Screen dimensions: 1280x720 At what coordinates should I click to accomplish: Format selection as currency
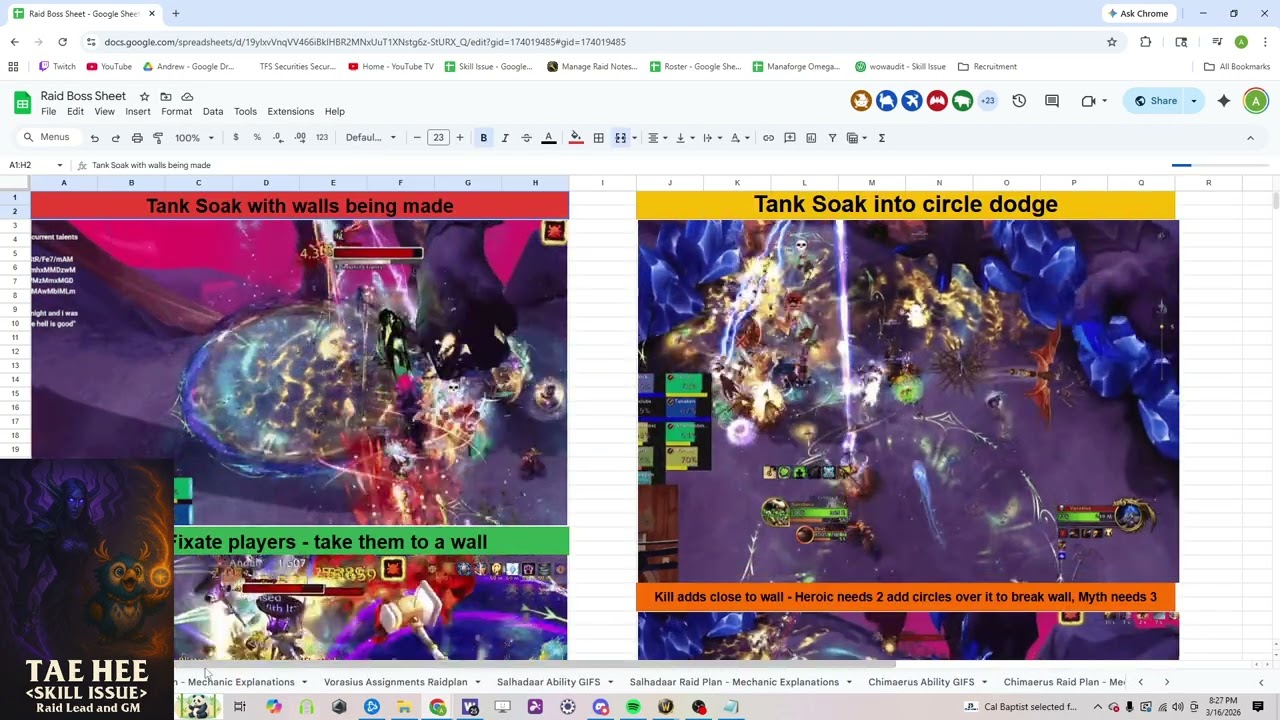(x=236, y=138)
